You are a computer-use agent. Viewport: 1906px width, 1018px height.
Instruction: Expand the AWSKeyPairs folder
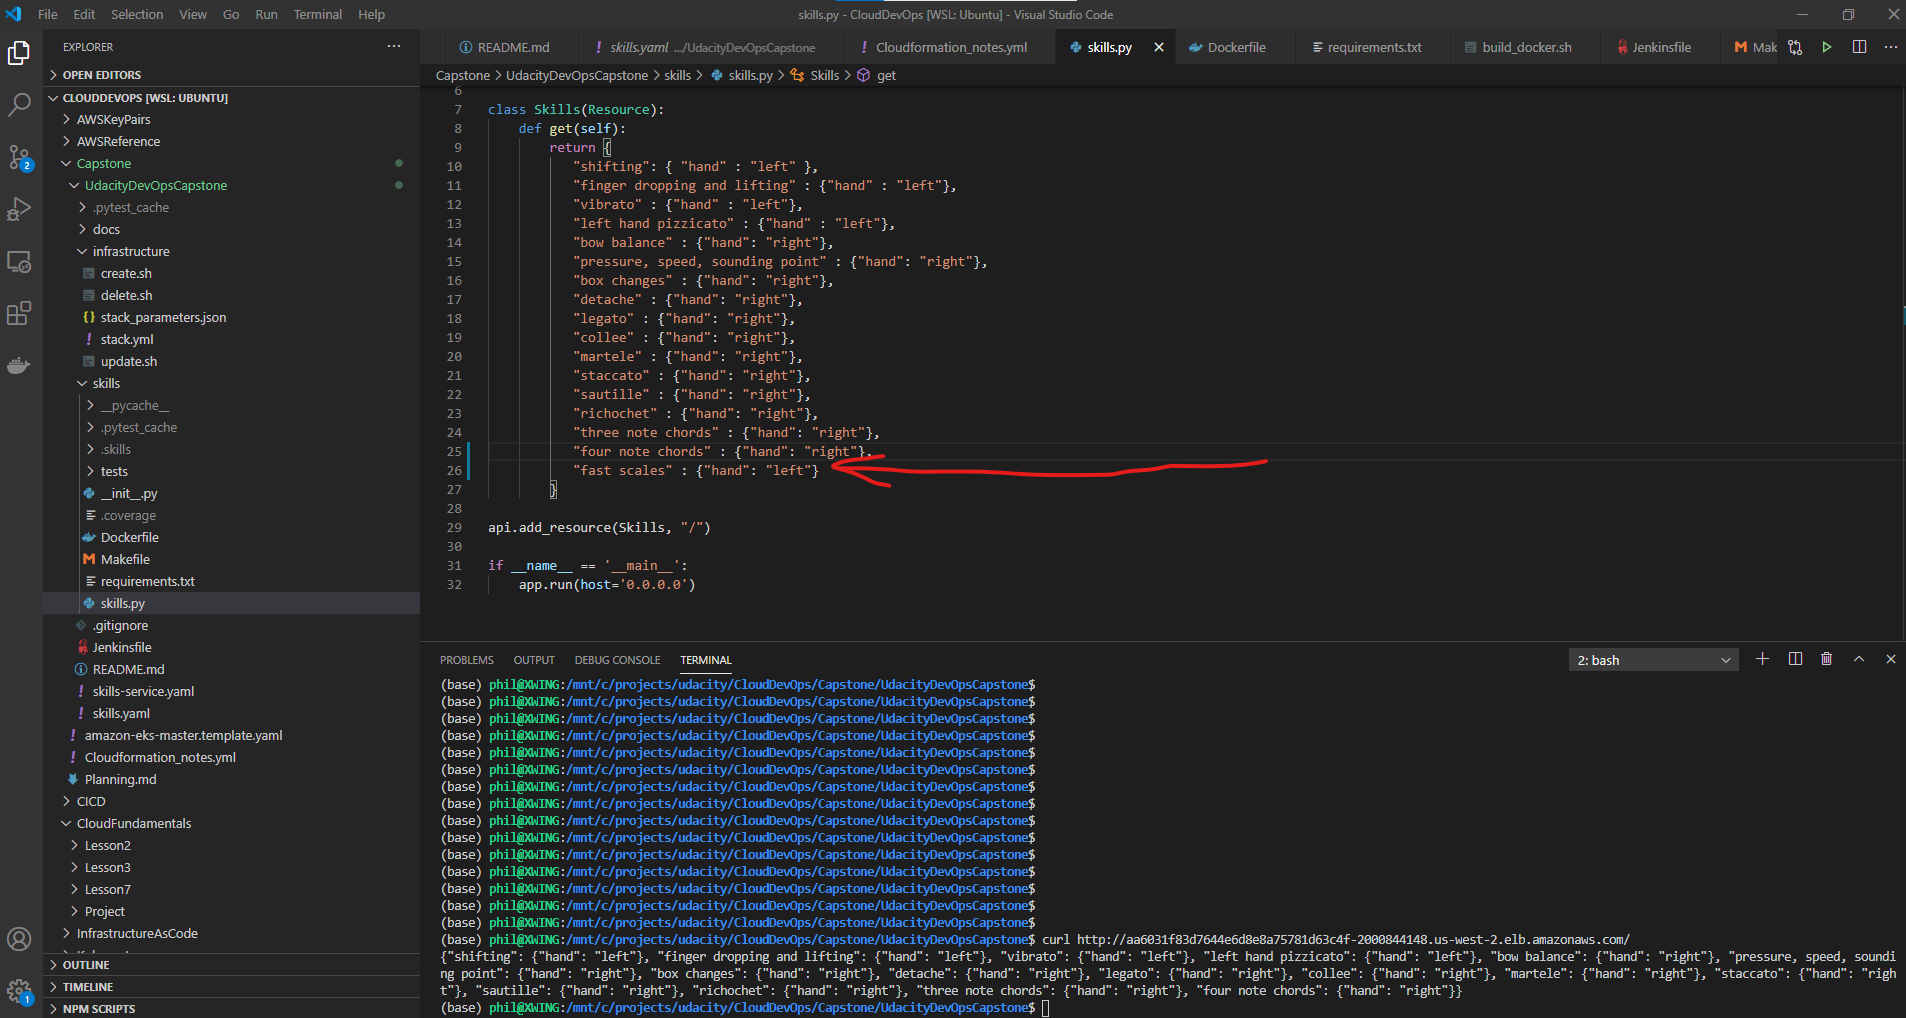click(x=232, y=120)
